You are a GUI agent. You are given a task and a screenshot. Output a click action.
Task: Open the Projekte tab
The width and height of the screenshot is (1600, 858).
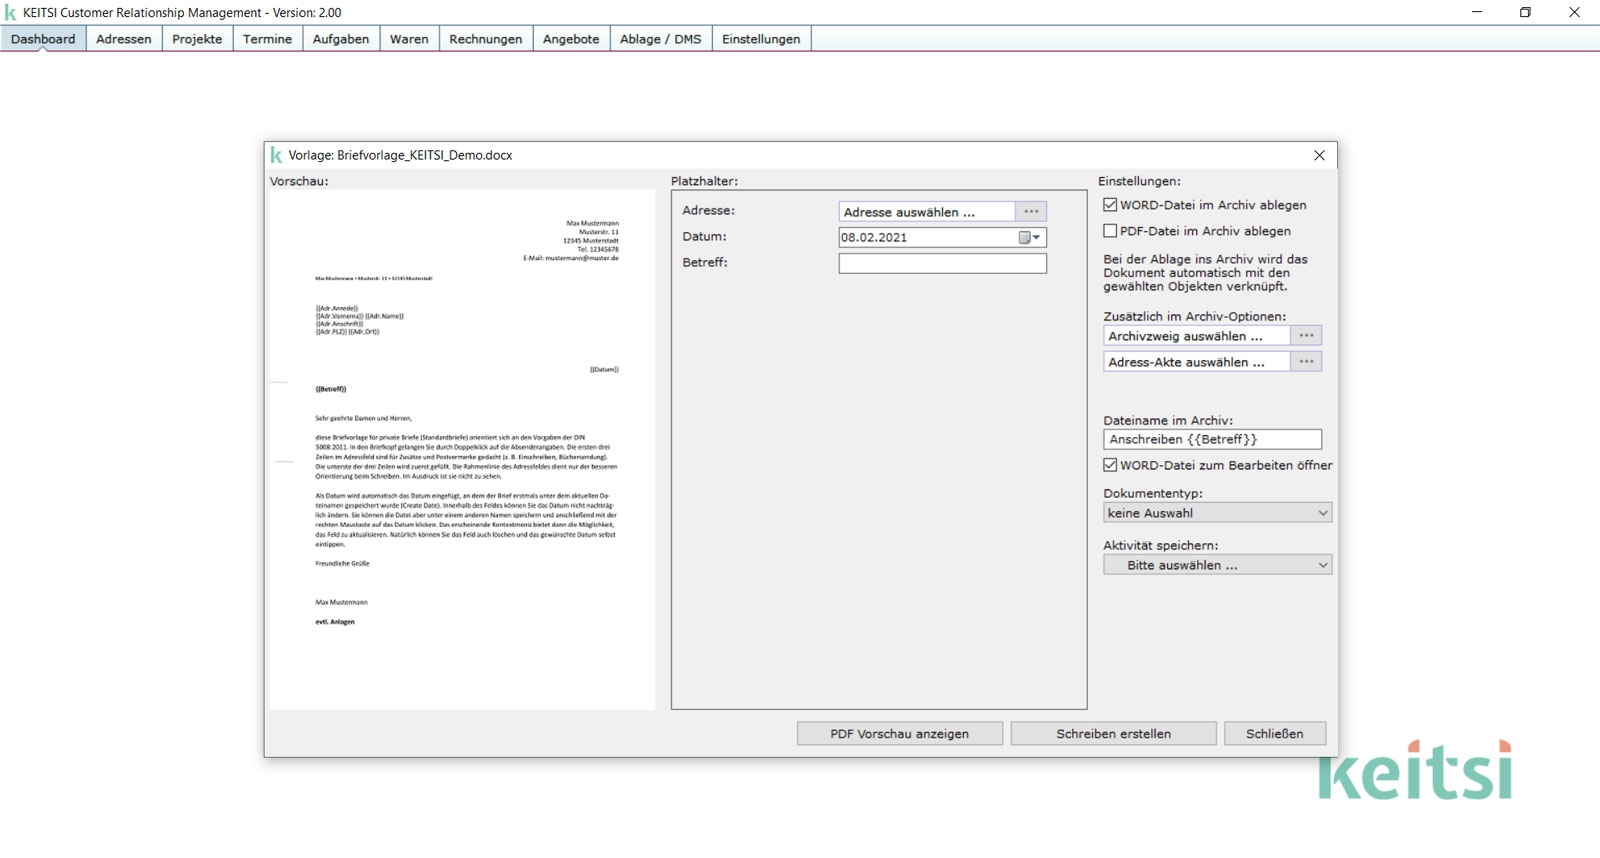tap(197, 39)
